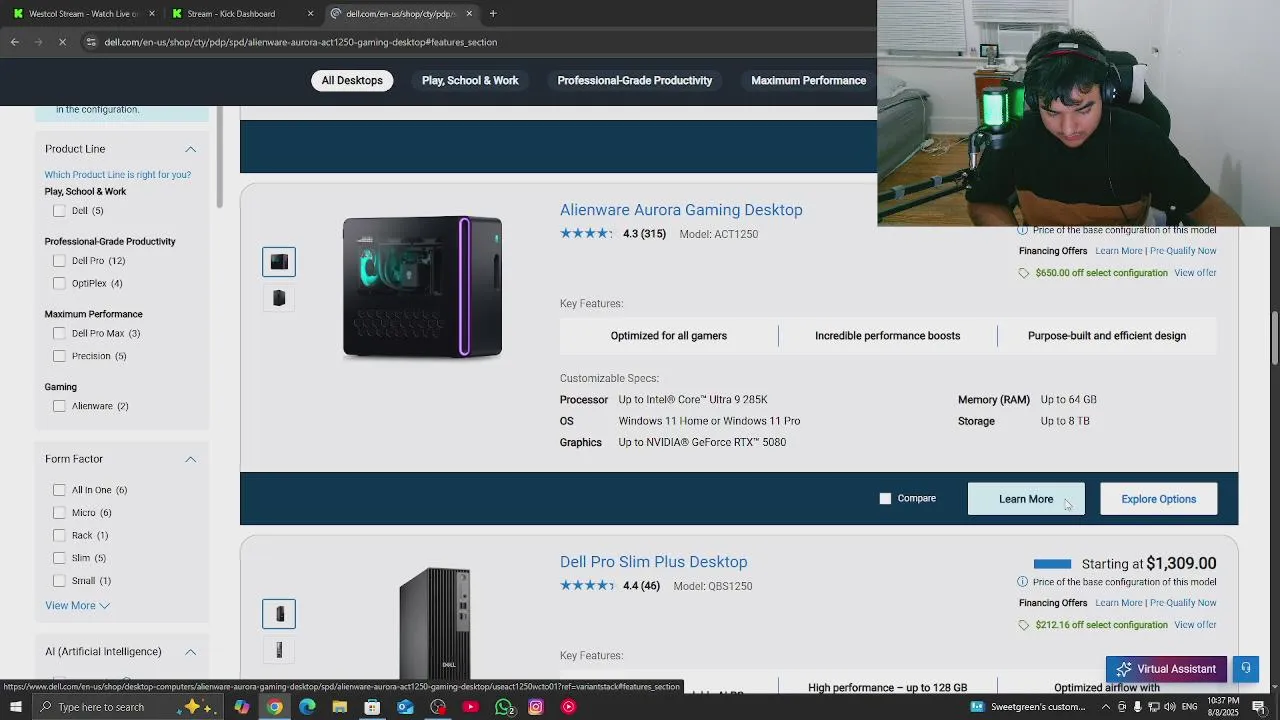Collapse the Product Line filter section

190,149
